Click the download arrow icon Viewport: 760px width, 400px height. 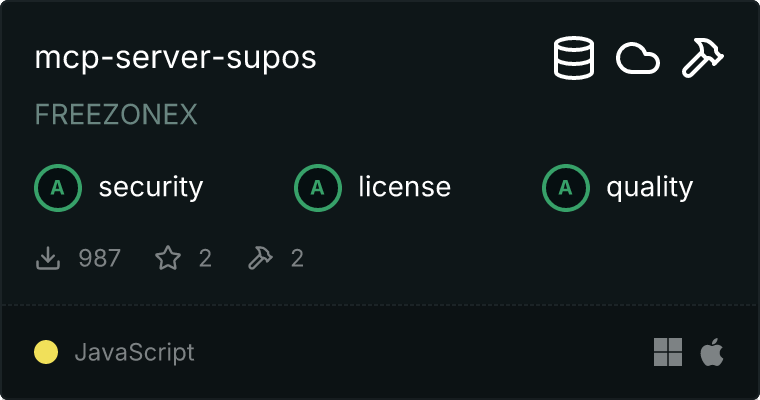48,258
